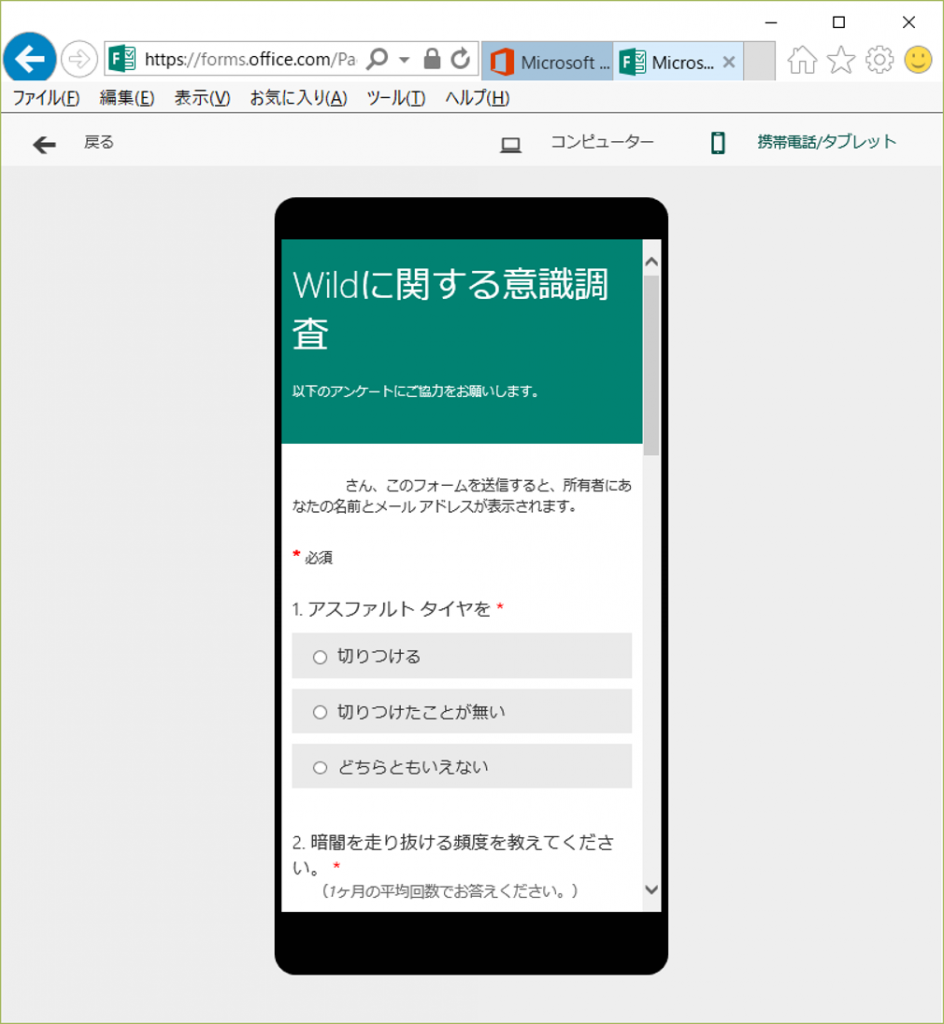Open a new blank tab
The image size is (944, 1024).
pos(759,61)
